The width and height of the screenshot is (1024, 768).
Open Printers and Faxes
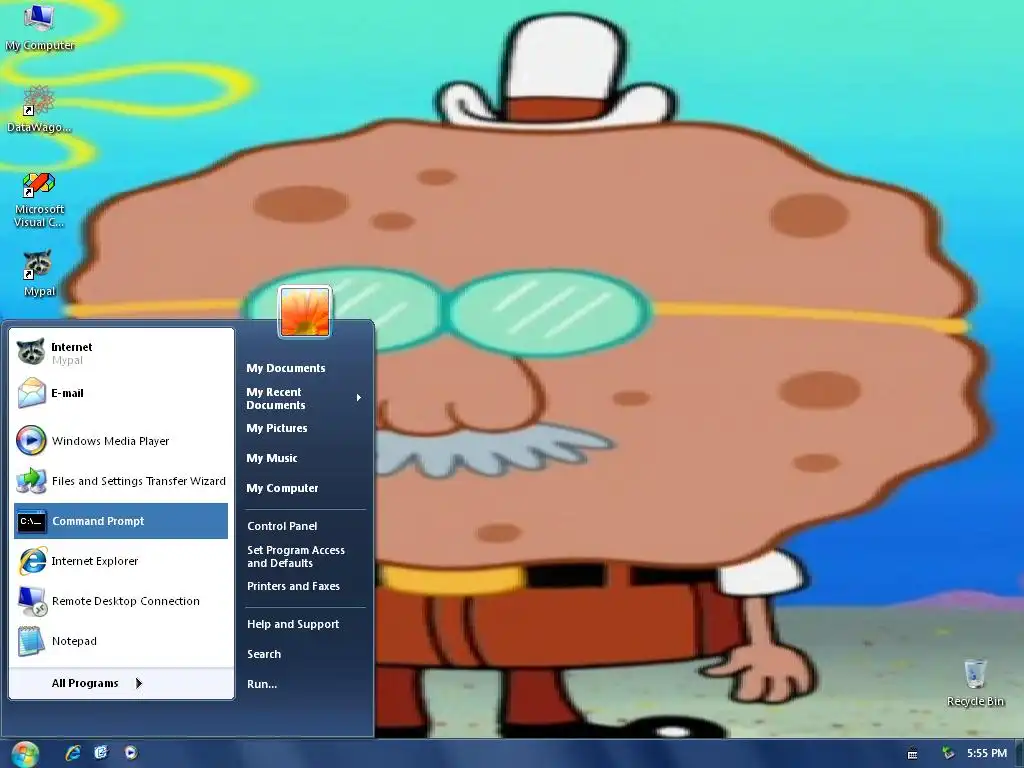[x=304, y=586]
